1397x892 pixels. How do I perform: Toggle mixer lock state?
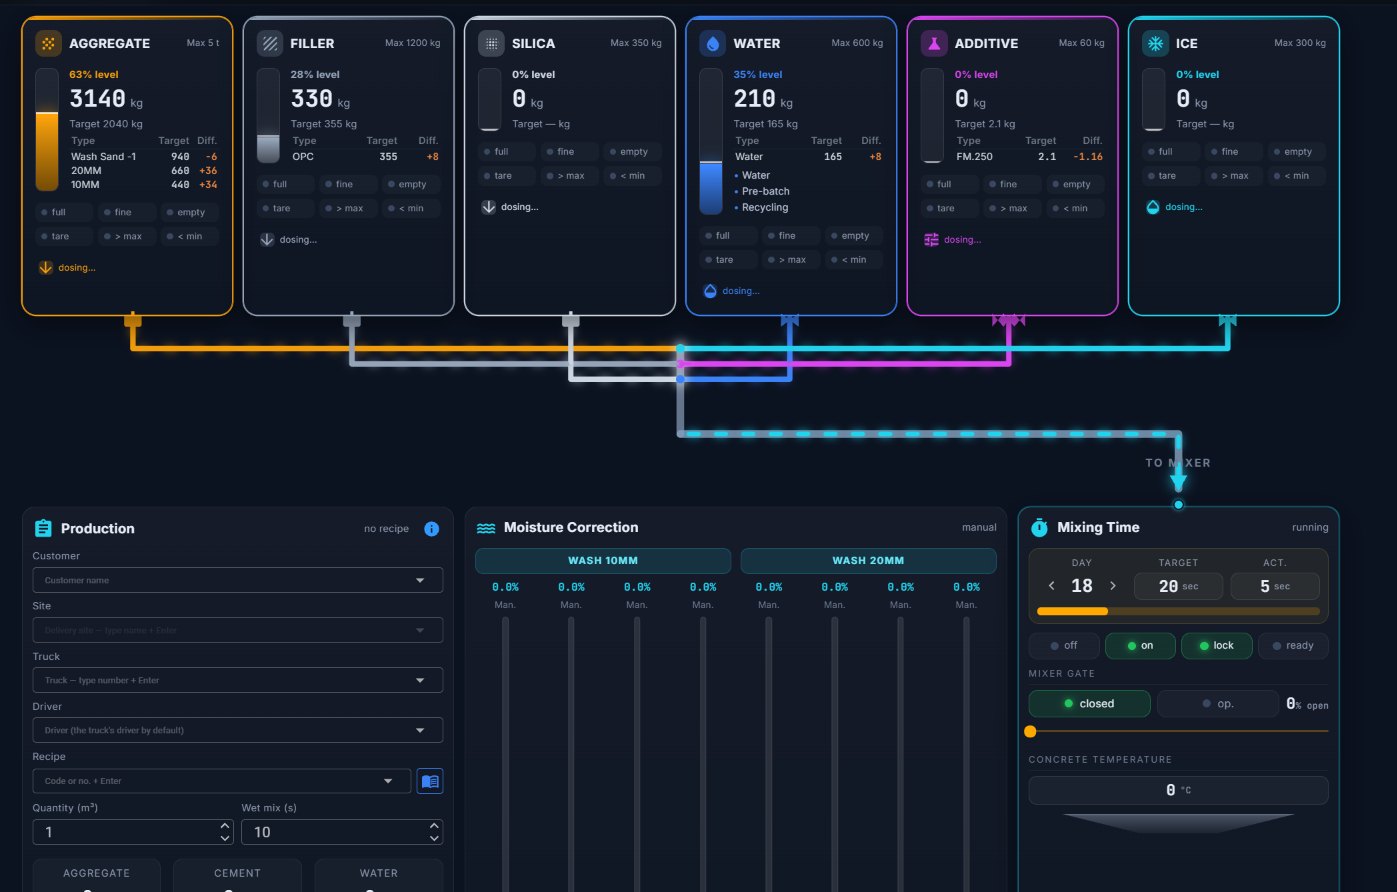(1216, 645)
